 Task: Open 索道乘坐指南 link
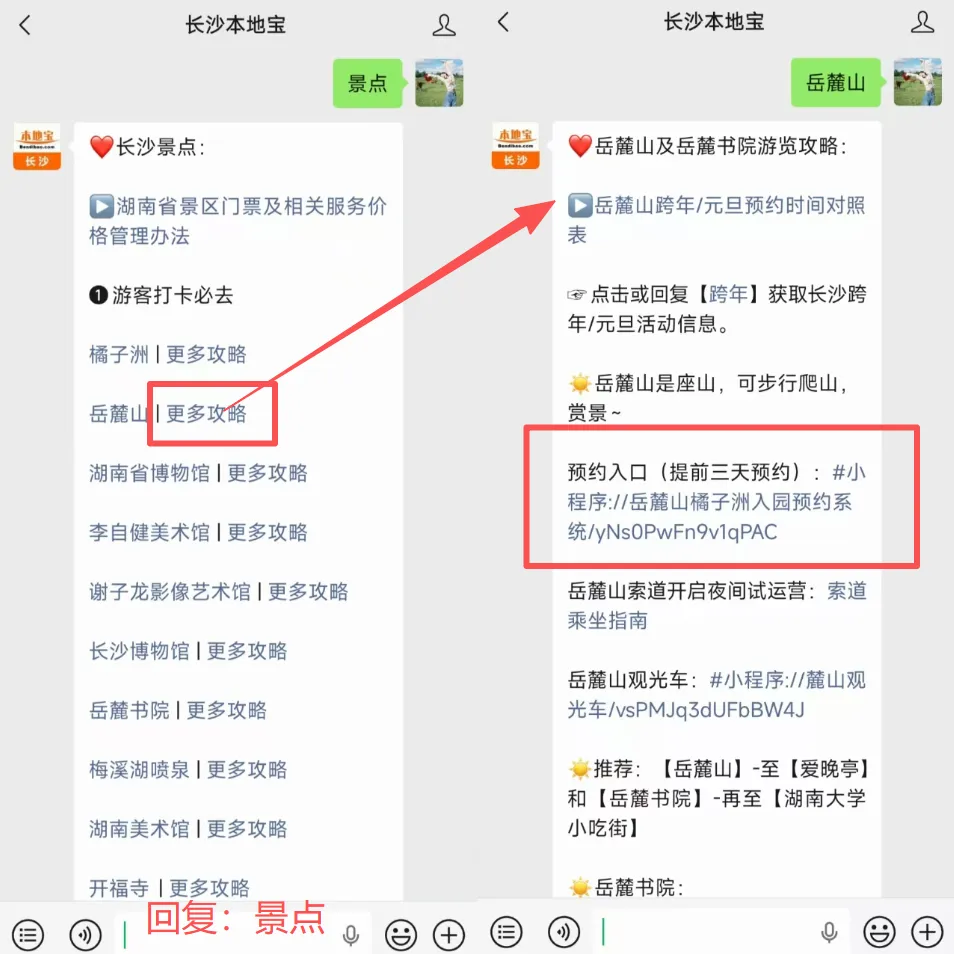coord(717,605)
